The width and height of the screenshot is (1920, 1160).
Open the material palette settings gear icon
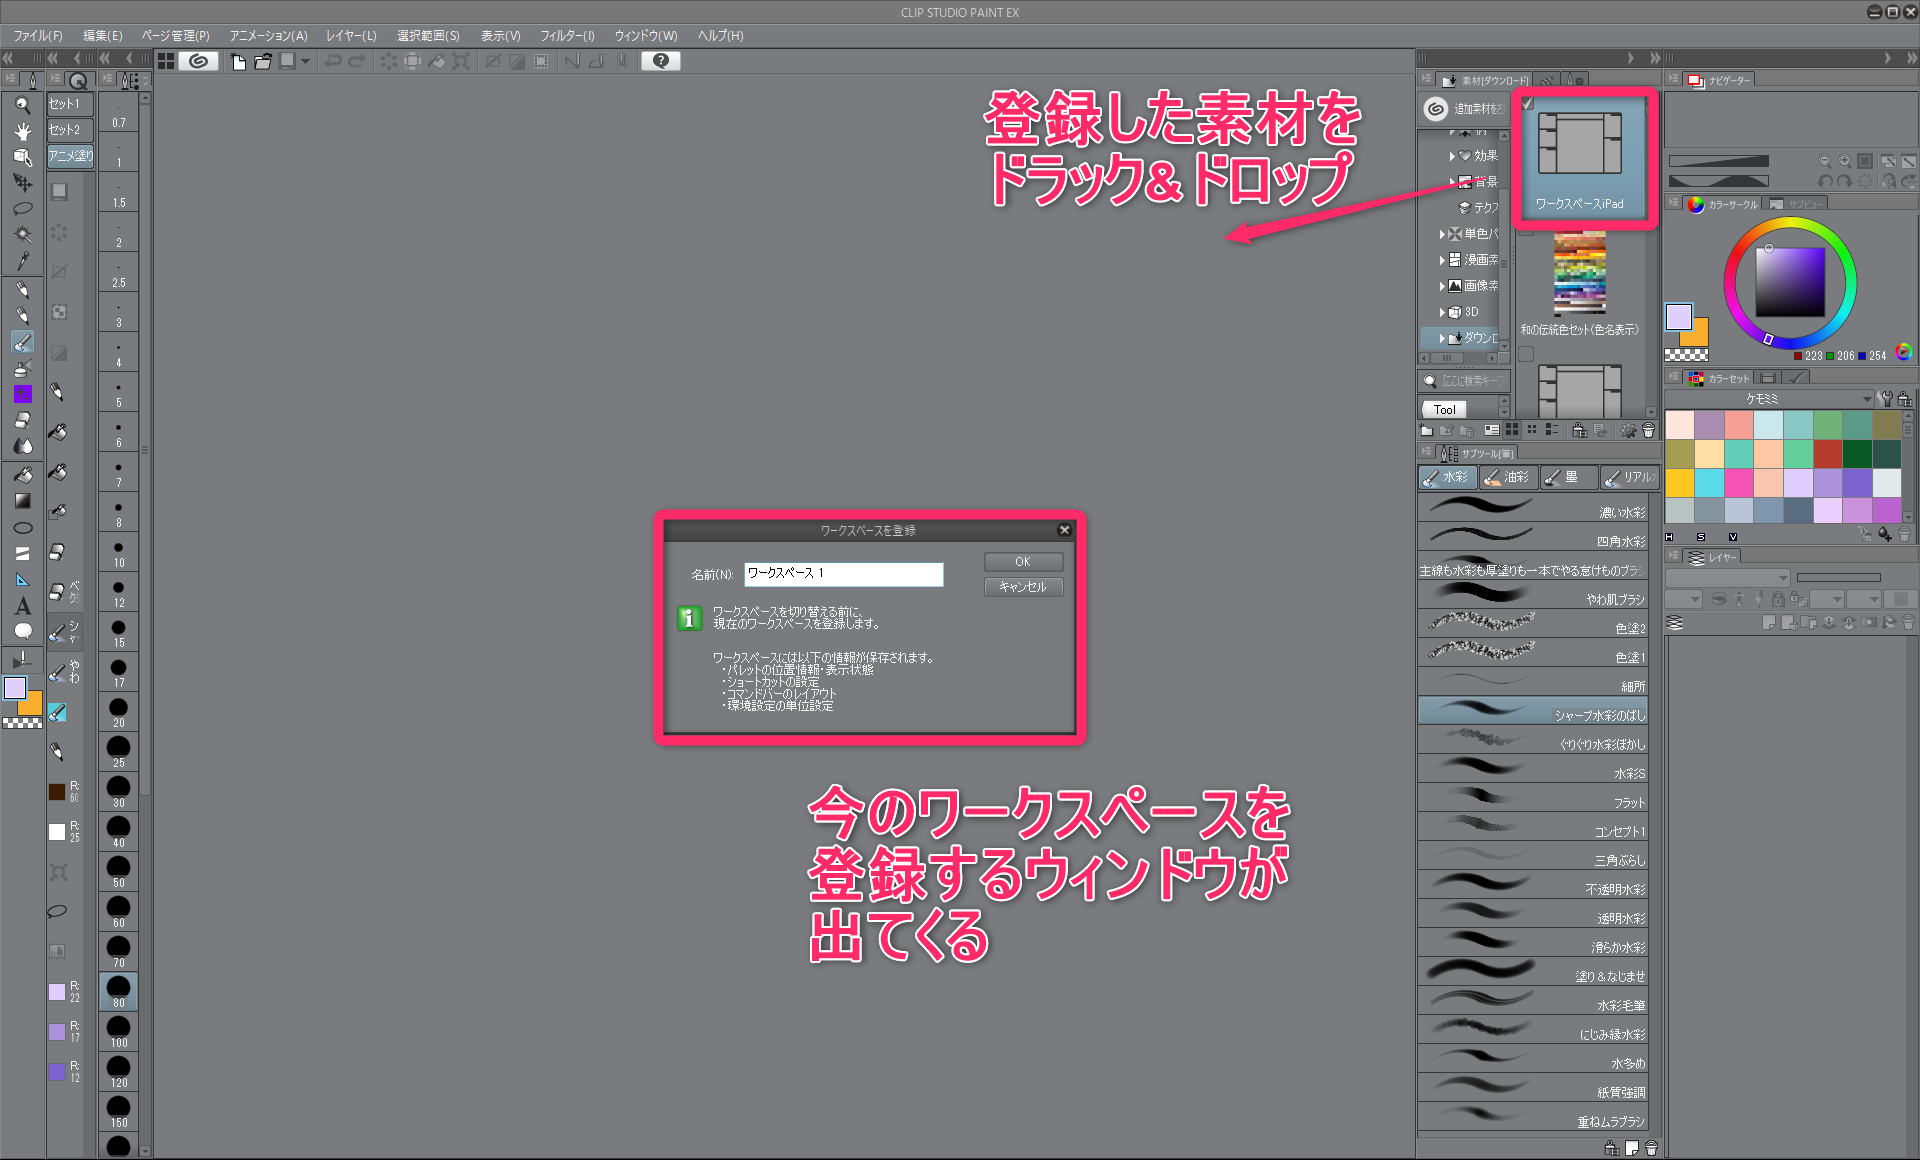point(1629,430)
